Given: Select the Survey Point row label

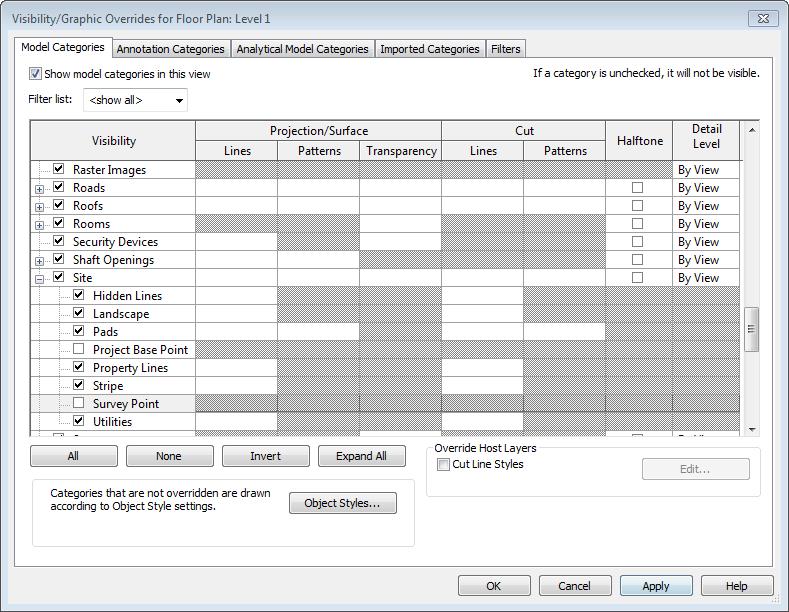Looking at the screenshot, I should 126,404.
